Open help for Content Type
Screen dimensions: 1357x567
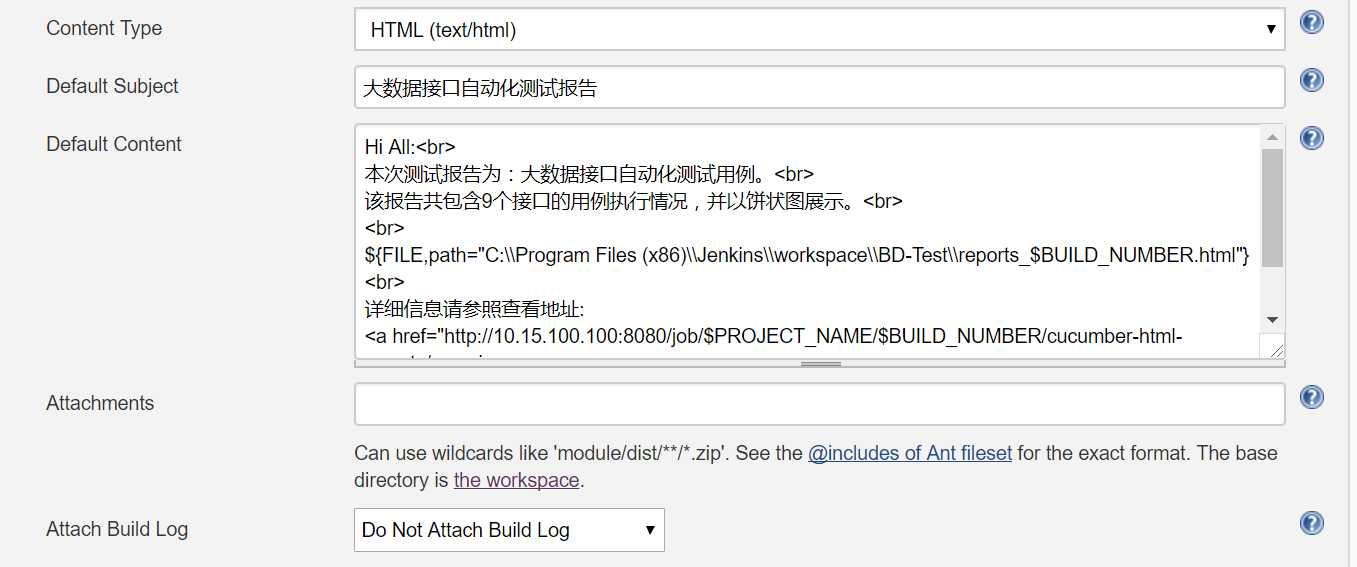coord(1311,23)
